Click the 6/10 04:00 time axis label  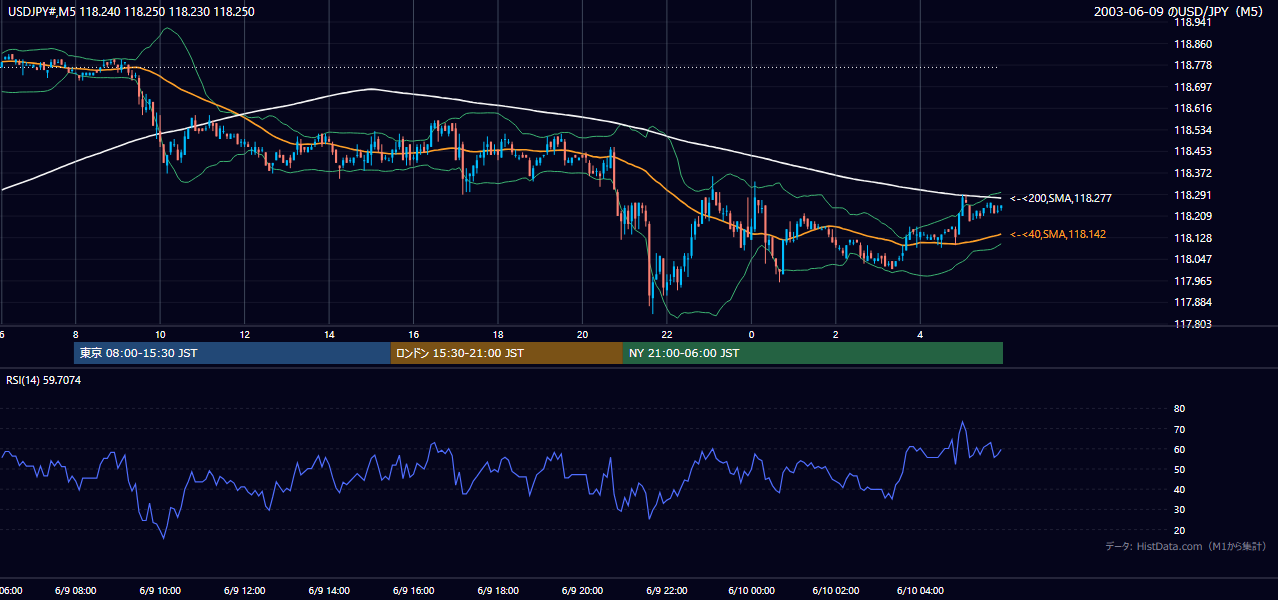click(919, 591)
